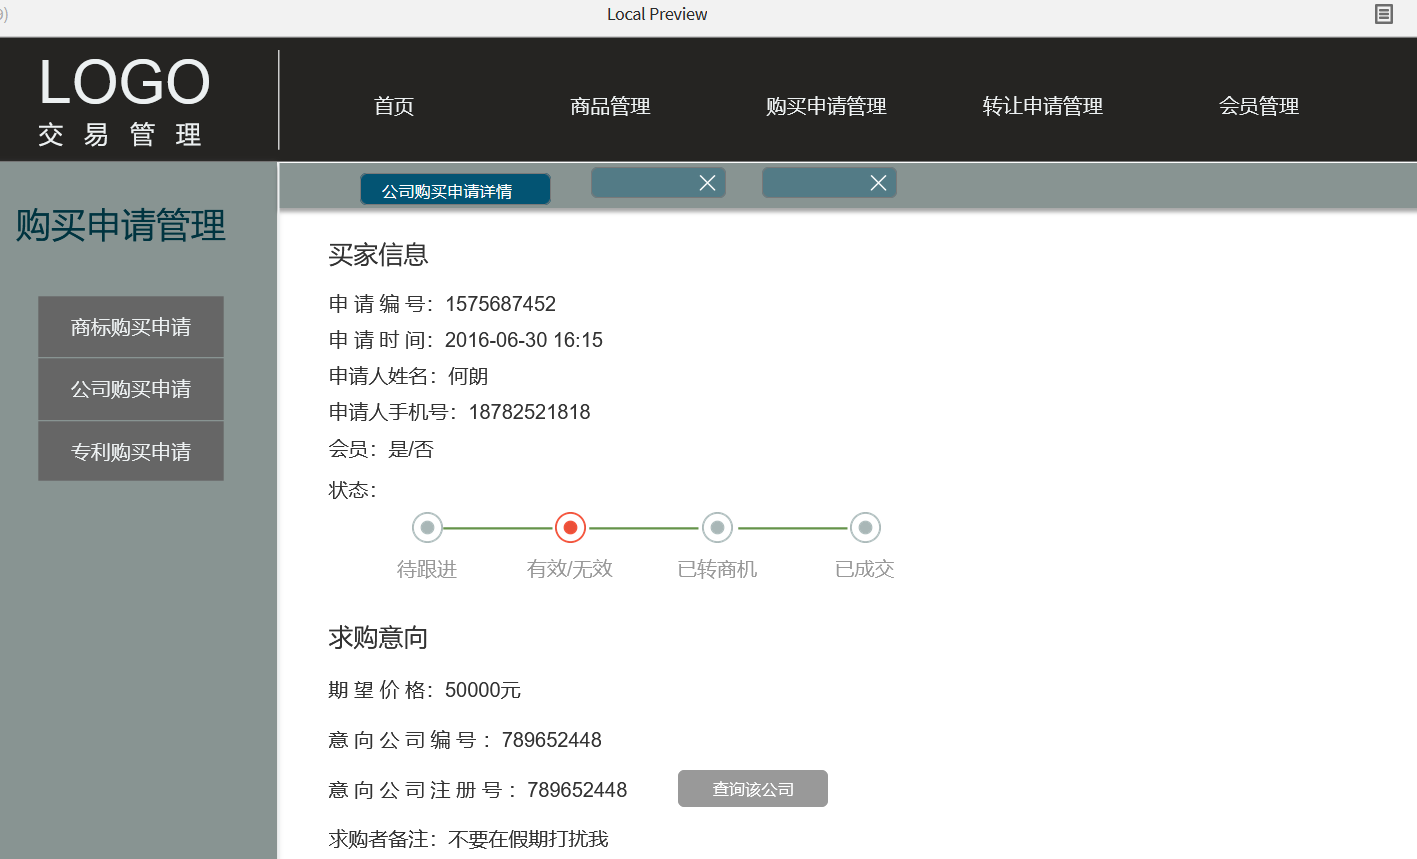Close the second blank tab

tap(878, 182)
